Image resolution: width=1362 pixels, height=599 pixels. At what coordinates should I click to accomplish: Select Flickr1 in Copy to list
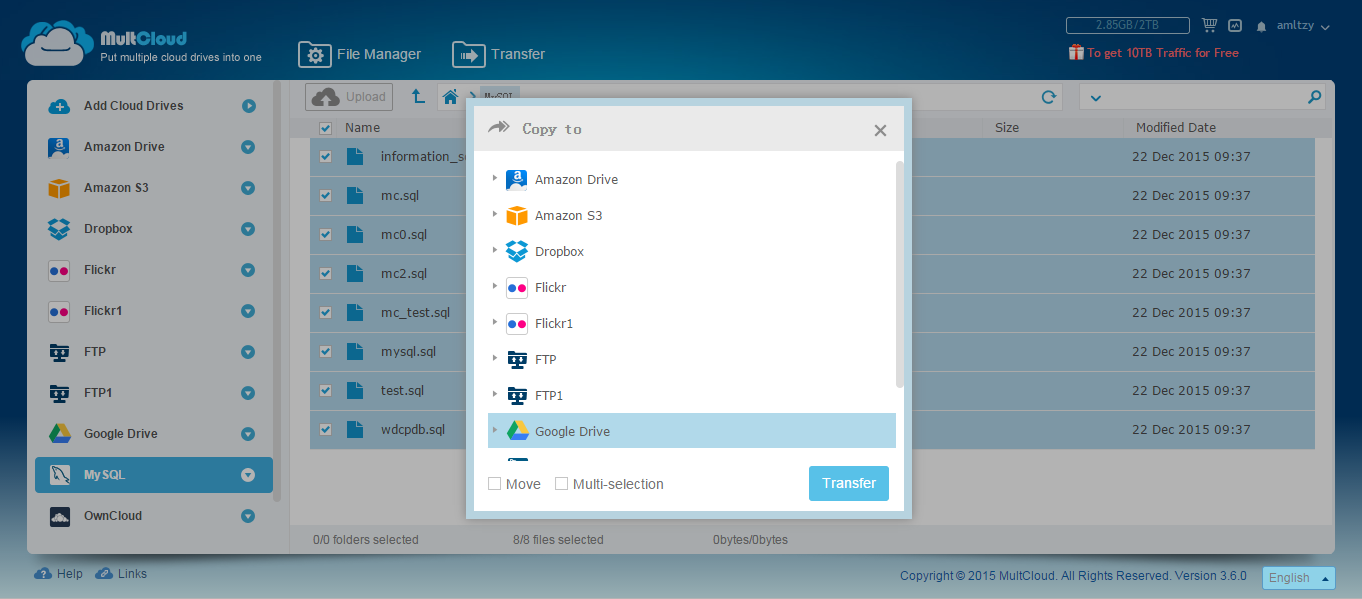(692, 324)
